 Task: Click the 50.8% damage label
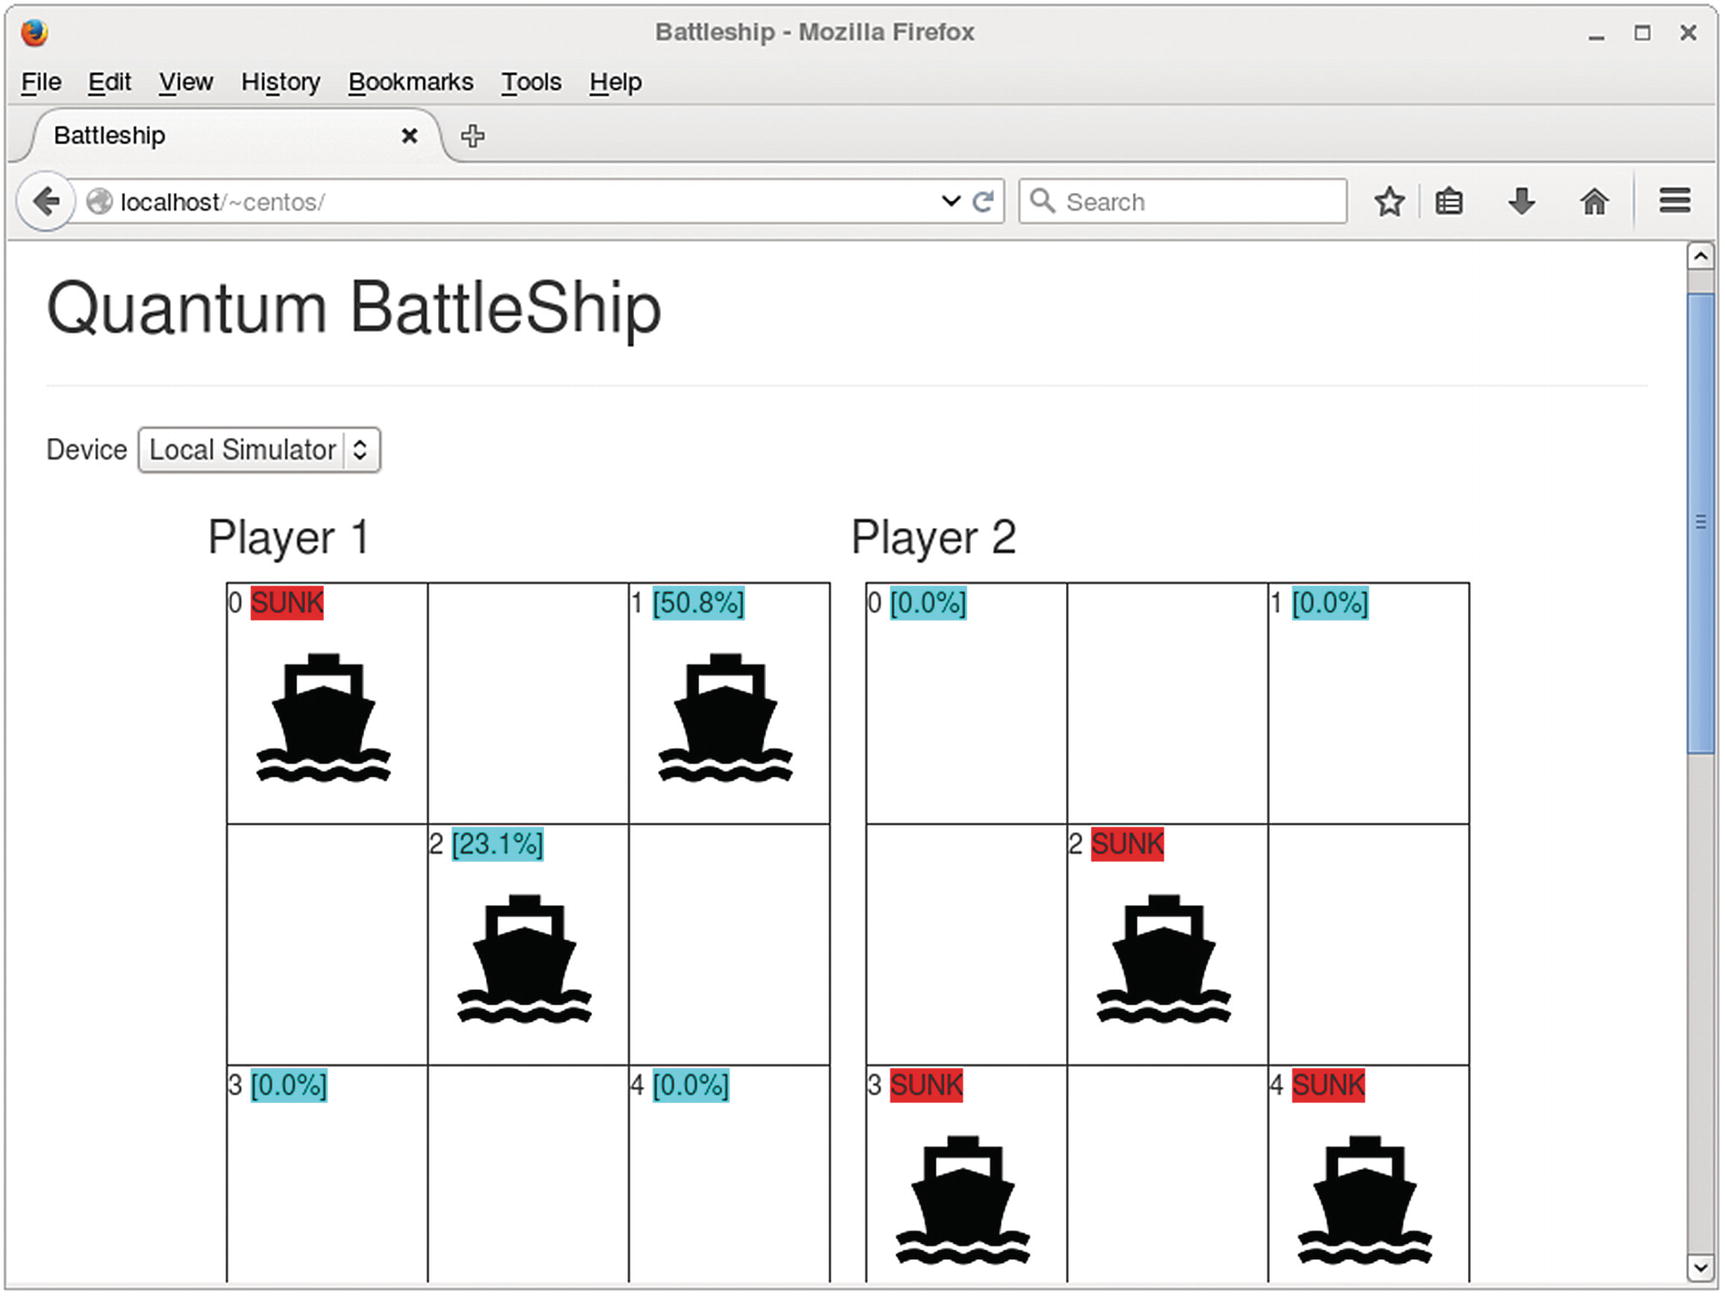coord(698,603)
